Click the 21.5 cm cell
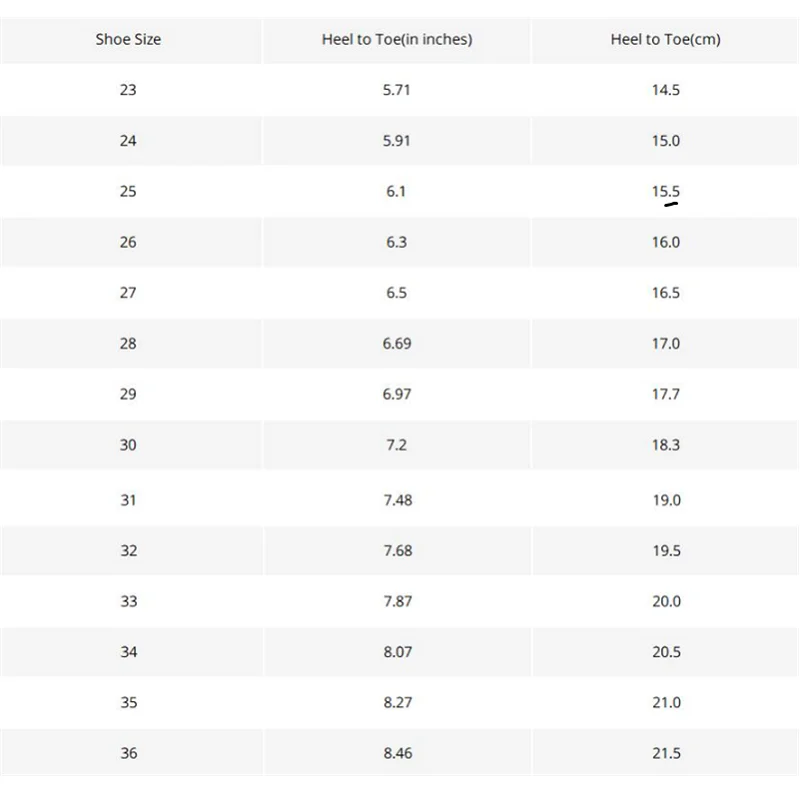800x800 pixels. point(666,753)
